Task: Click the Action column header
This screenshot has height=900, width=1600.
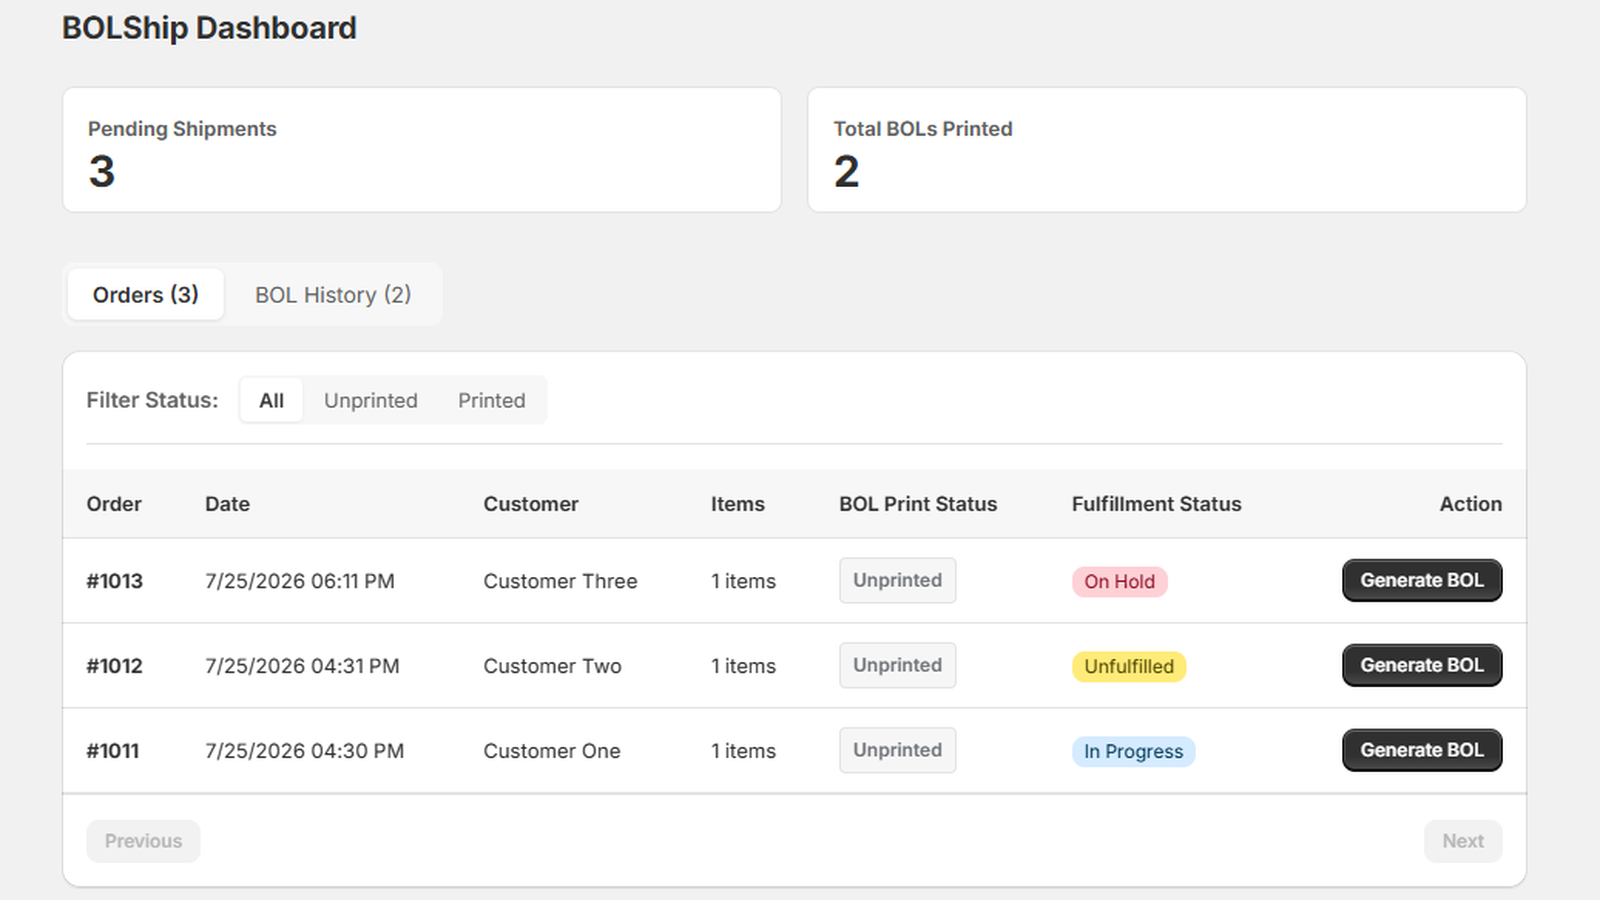Action: coord(1471,504)
